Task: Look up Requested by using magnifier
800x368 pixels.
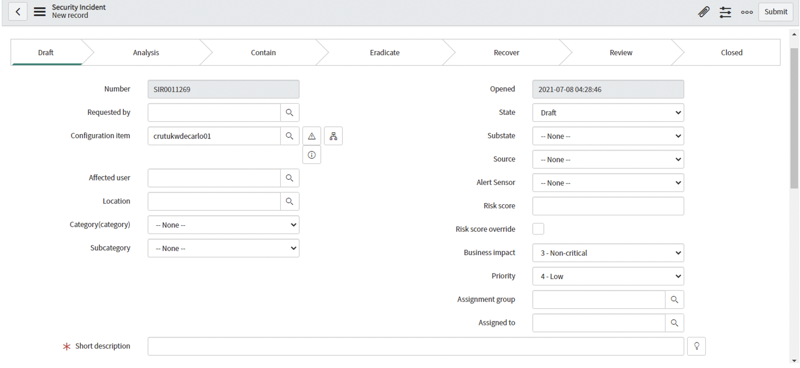Action: [289, 112]
